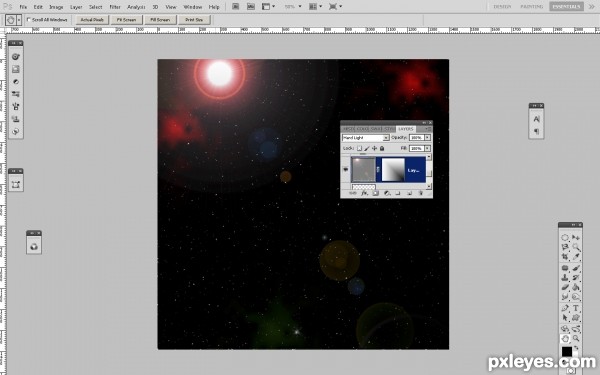Viewport: 600px width, 375px height.
Task: Swap foreground and background colors
Action: click(x=576, y=347)
